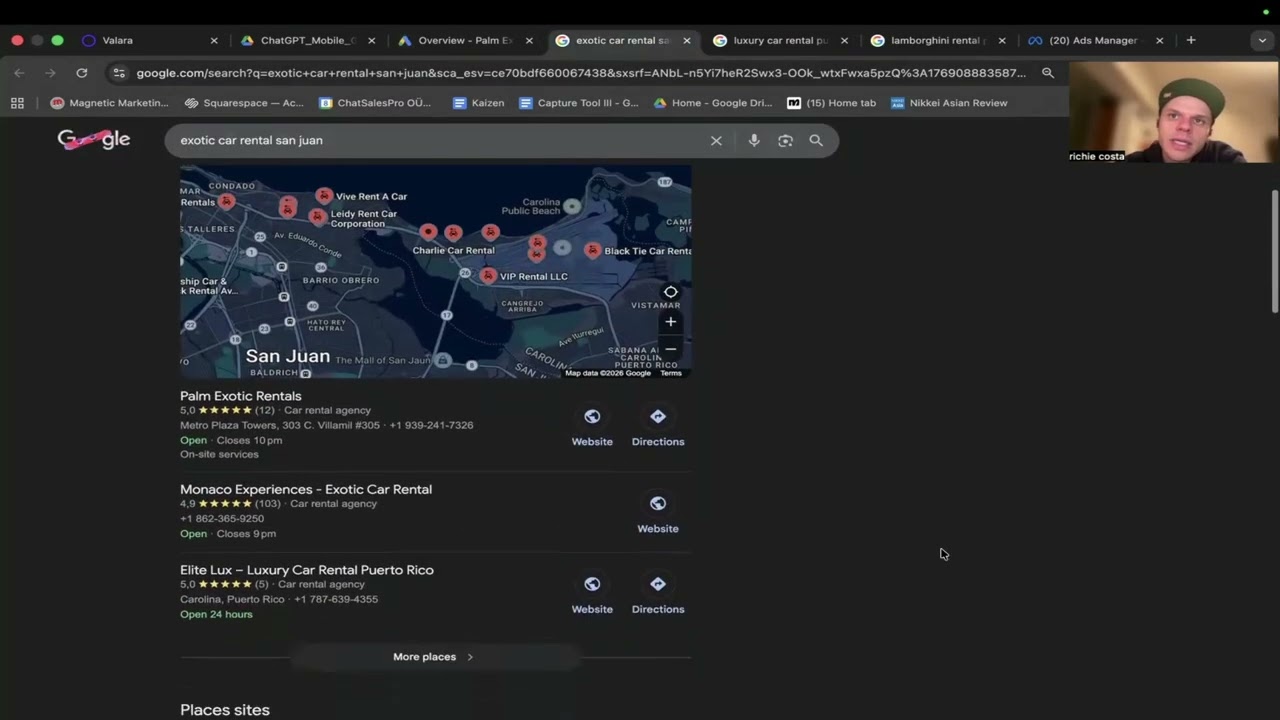Close the Ads Manager tab
1280x720 pixels.
(1160, 41)
